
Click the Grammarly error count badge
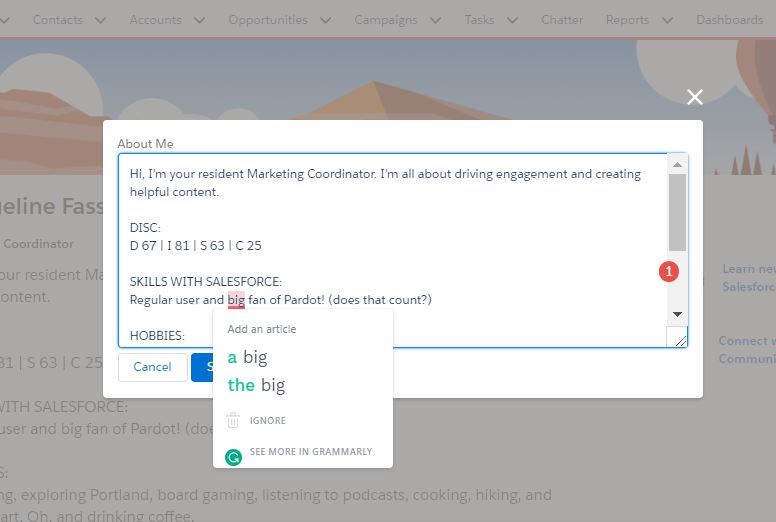[x=669, y=271]
